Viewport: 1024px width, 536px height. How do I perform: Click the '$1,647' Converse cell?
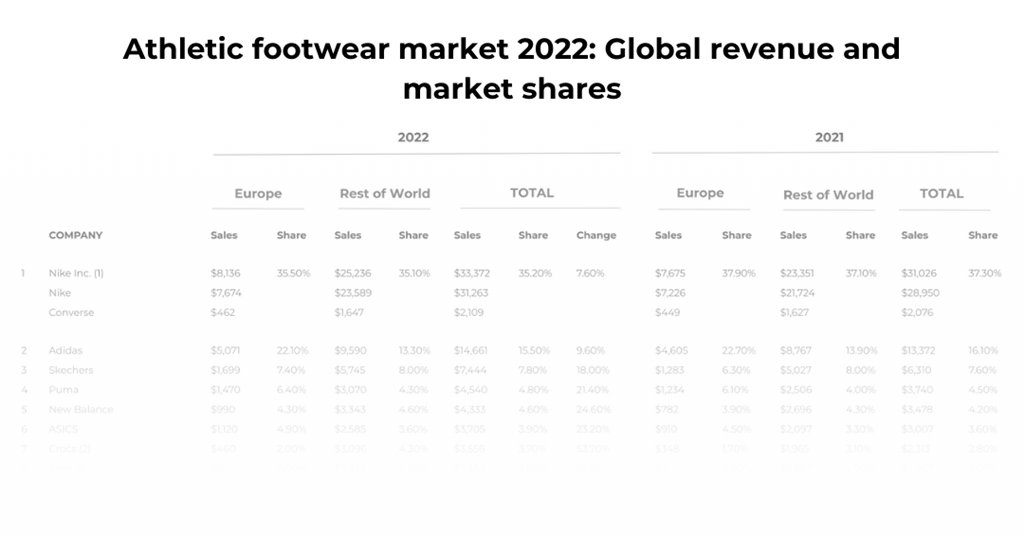349,312
